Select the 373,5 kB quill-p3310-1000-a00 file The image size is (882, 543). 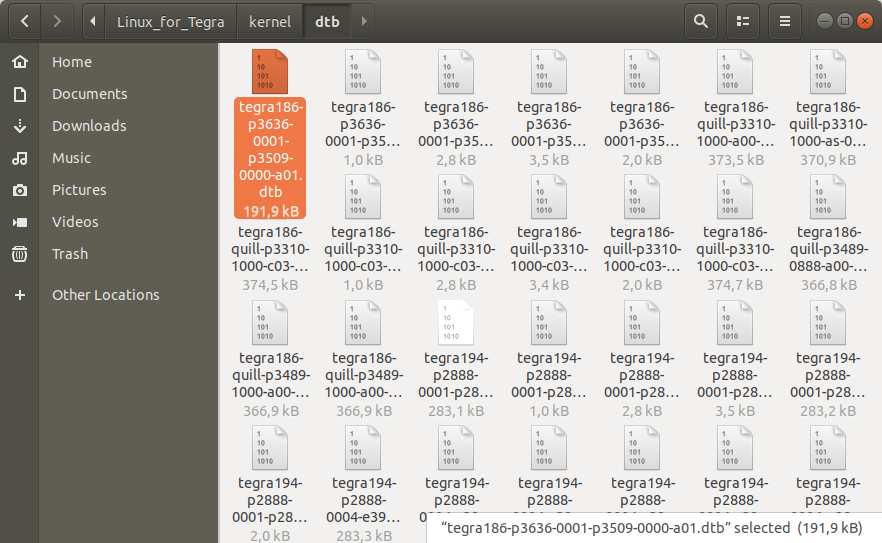[735, 108]
